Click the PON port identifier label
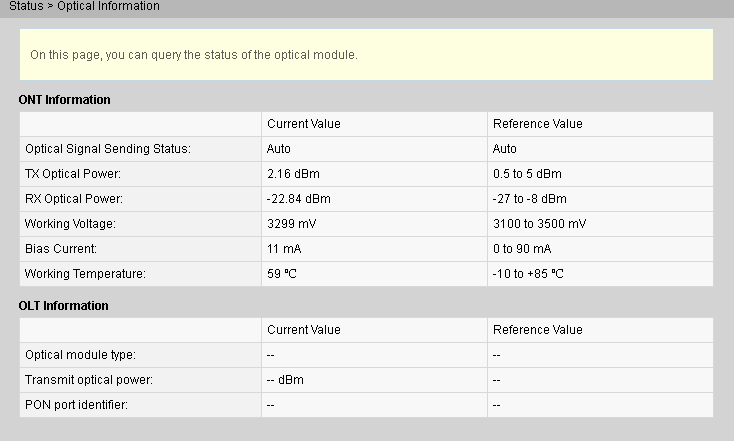 [x=77, y=405]
